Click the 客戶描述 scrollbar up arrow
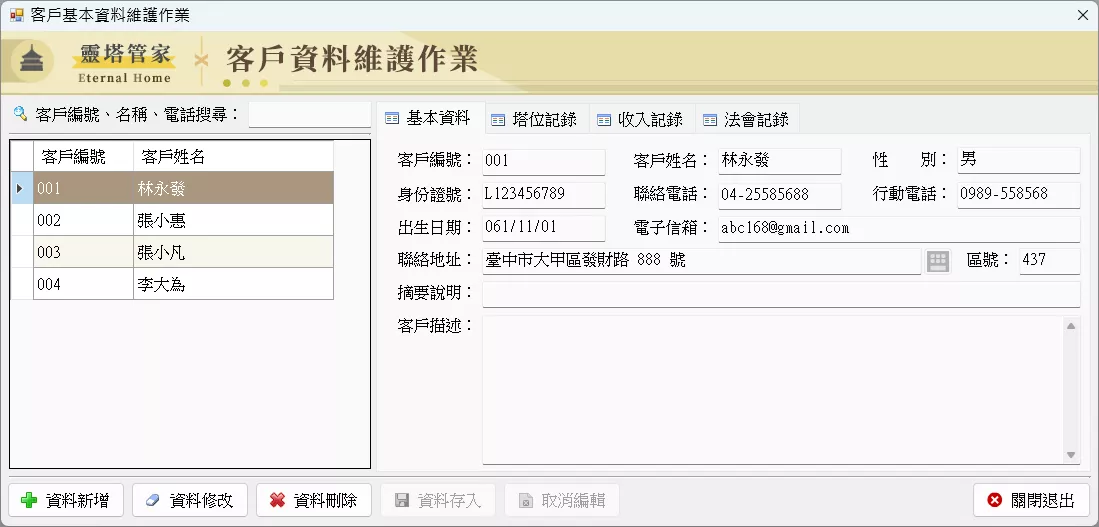 (x=1071, y=326)
